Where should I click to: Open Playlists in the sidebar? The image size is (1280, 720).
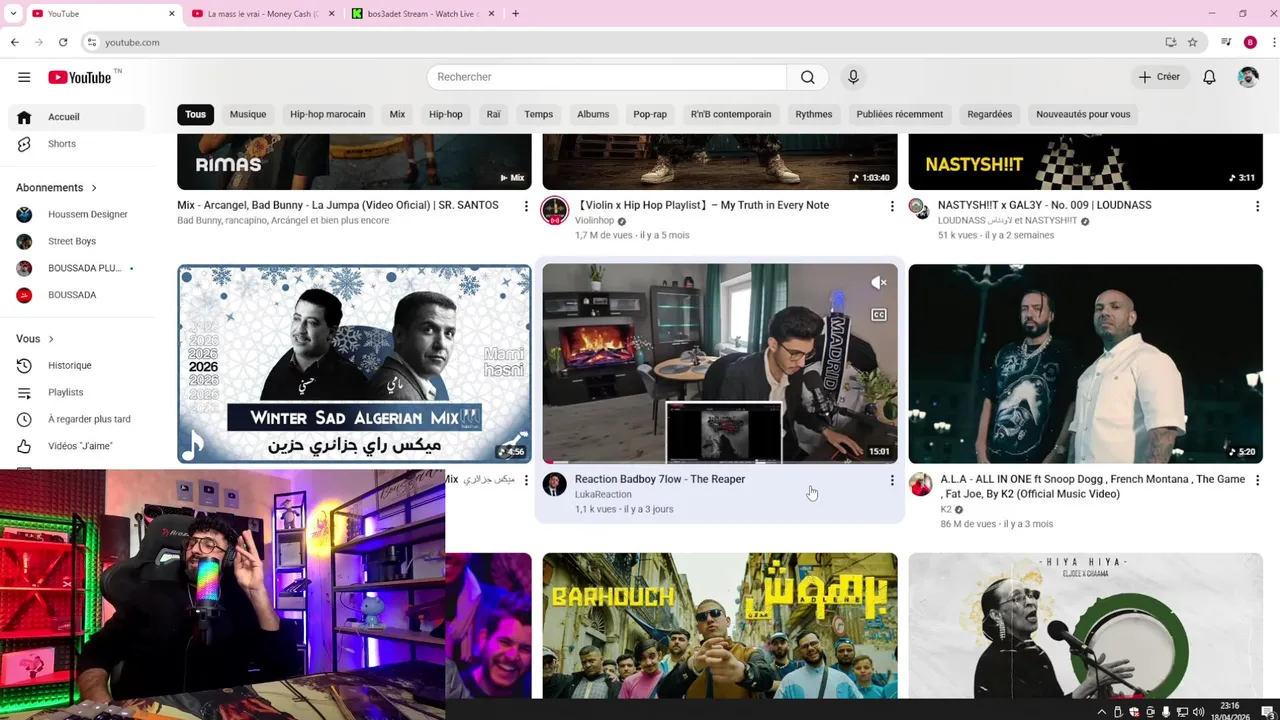pos(76,393)
